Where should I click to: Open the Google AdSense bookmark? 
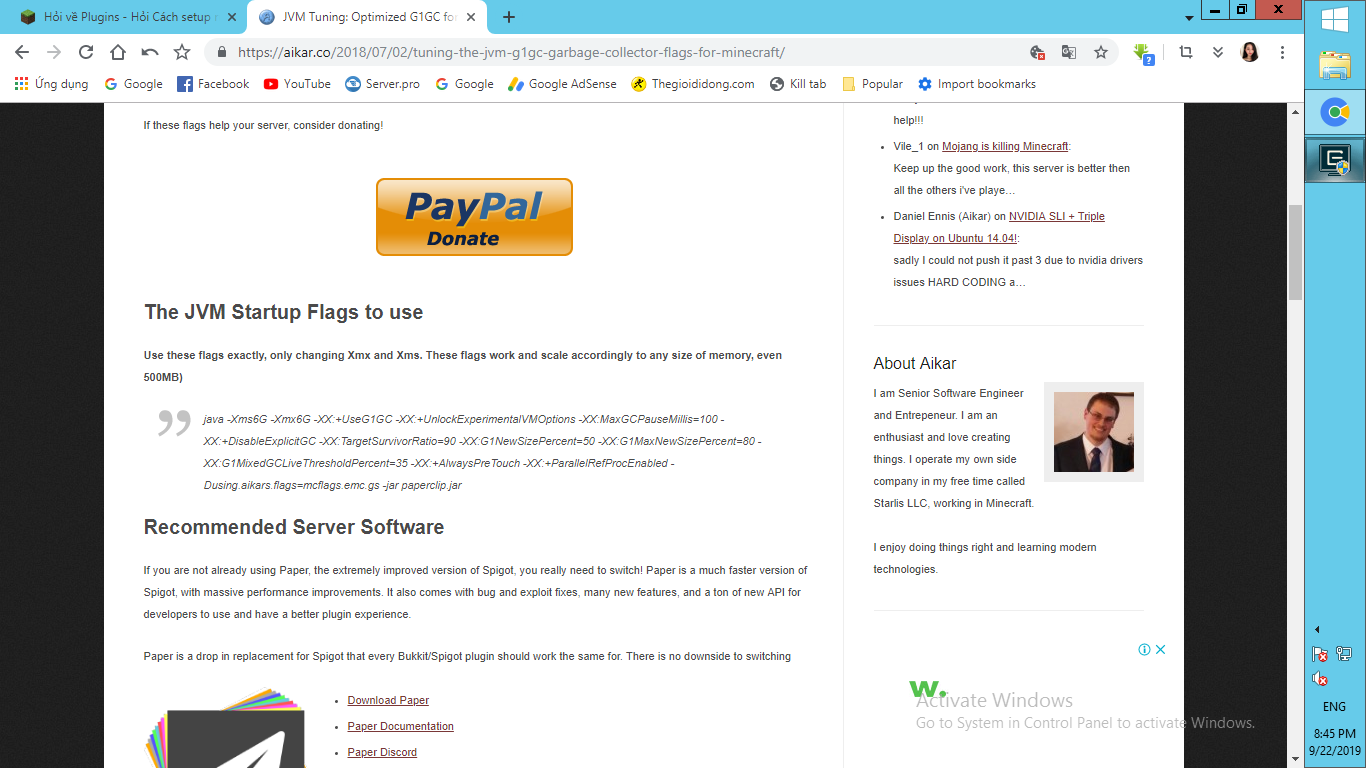[562, 84]
